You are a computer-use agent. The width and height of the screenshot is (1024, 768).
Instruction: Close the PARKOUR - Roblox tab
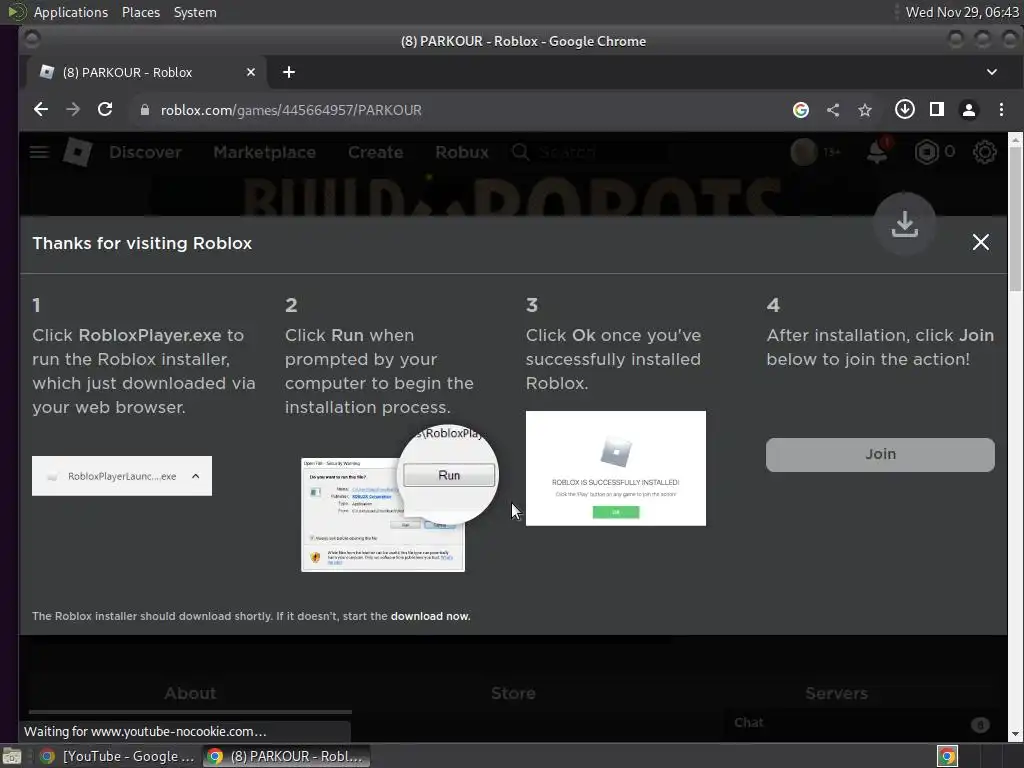[251, 72]
